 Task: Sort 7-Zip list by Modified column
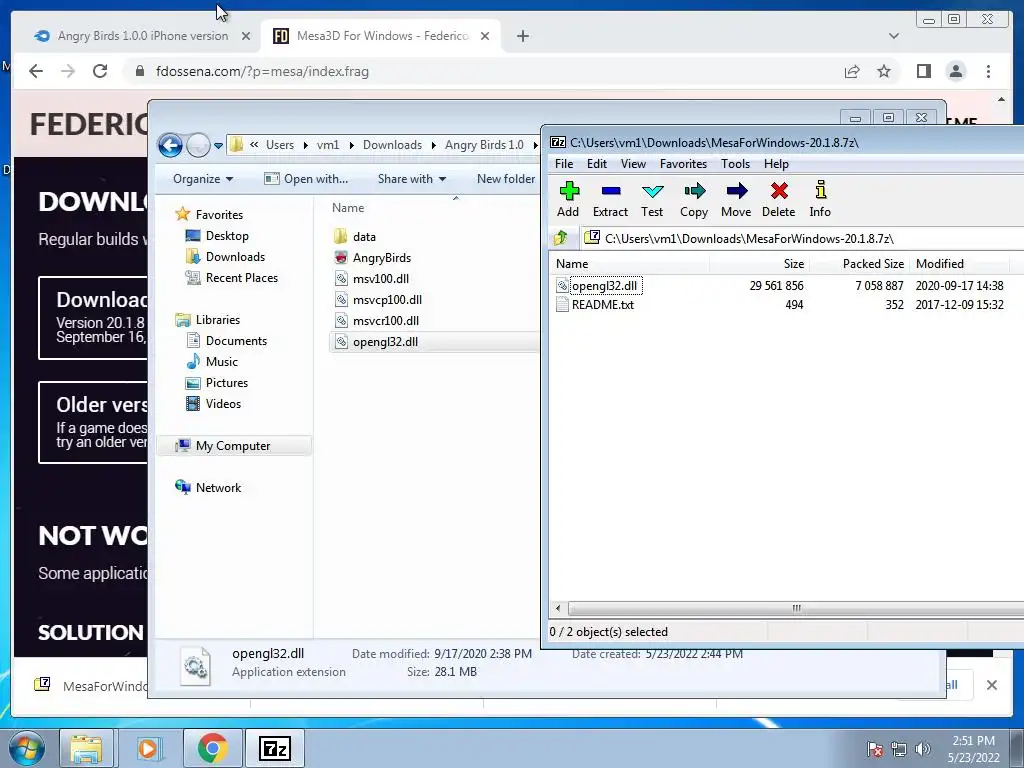[x=960, y=264]
